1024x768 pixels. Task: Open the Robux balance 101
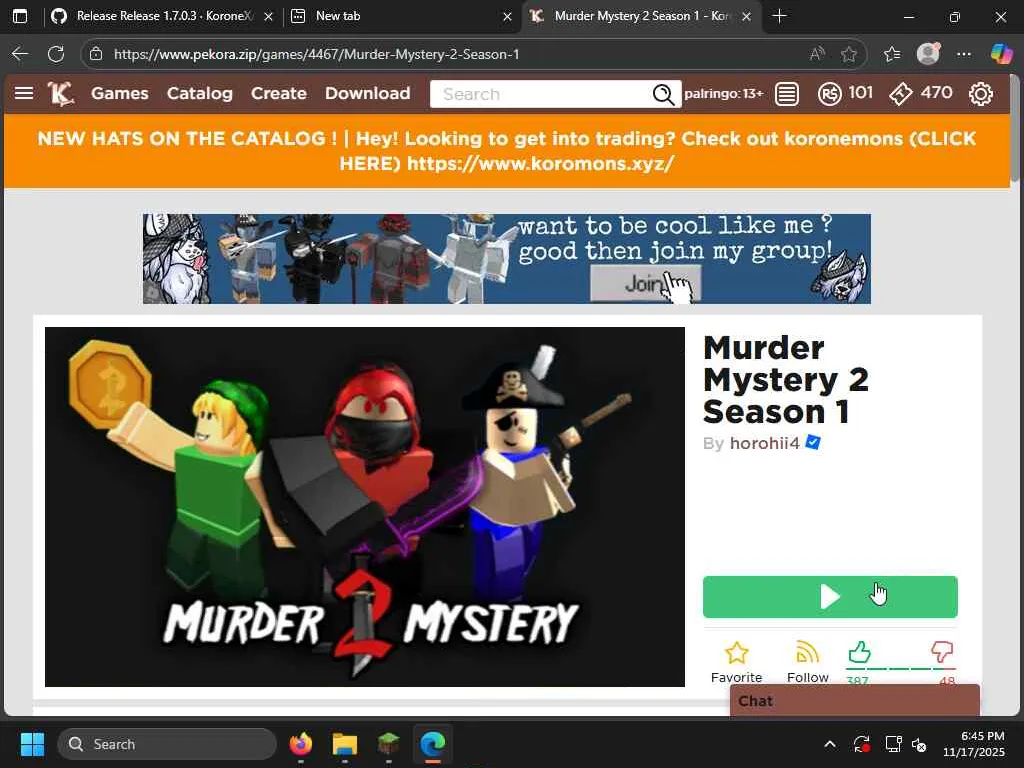pyautogui.click(x=861, y=93)
